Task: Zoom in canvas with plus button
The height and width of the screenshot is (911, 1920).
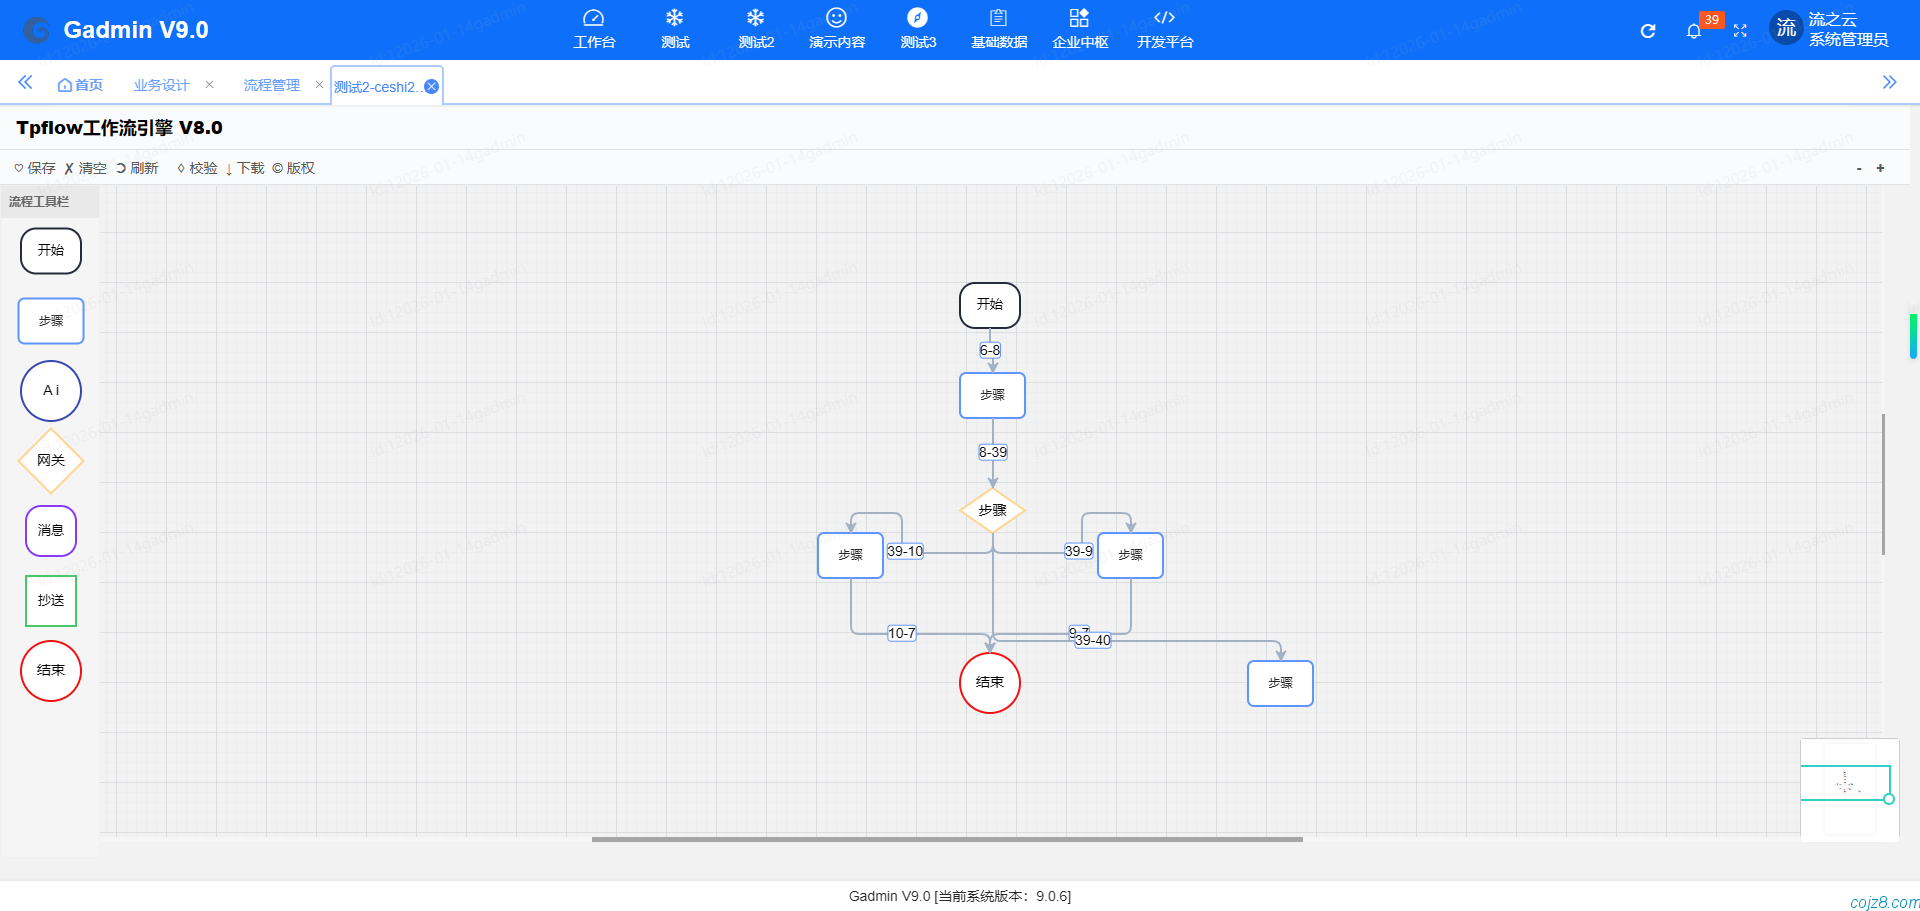Action: (x=1880, y=168)
